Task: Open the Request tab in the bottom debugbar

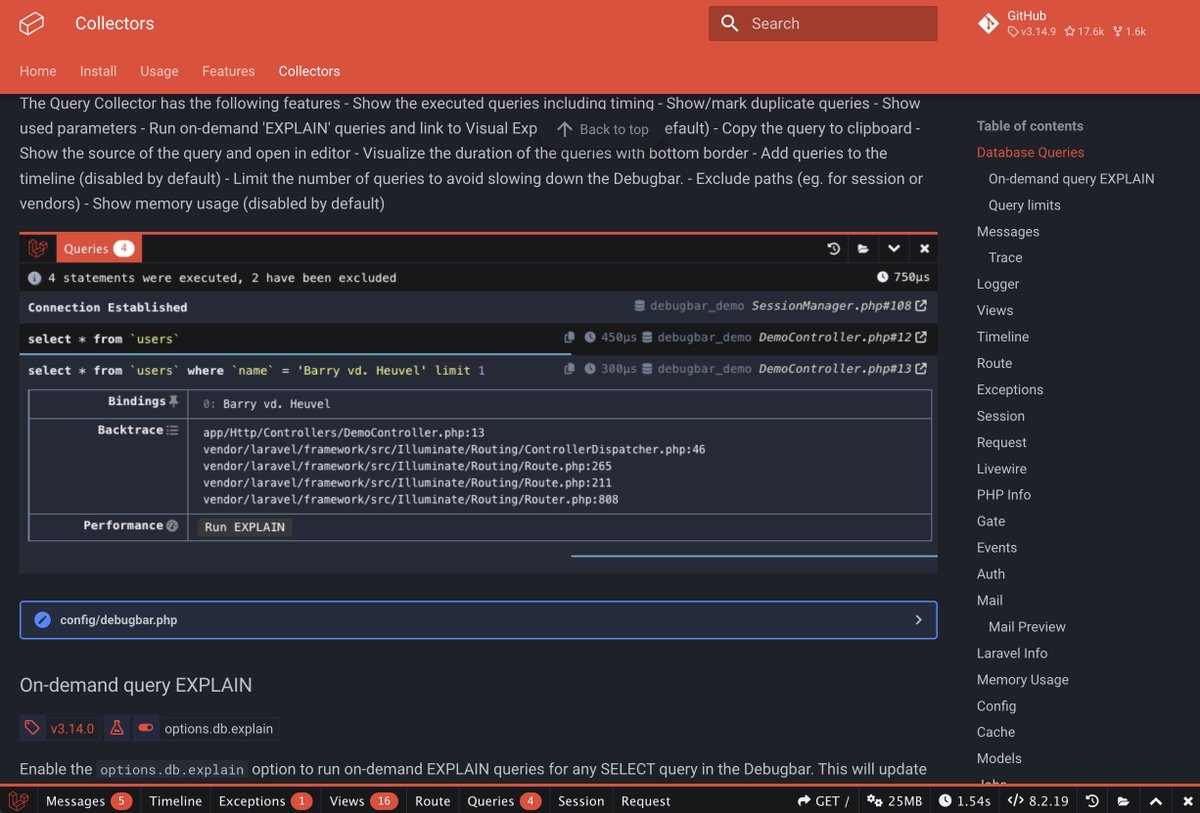Action: pos(646,801)
